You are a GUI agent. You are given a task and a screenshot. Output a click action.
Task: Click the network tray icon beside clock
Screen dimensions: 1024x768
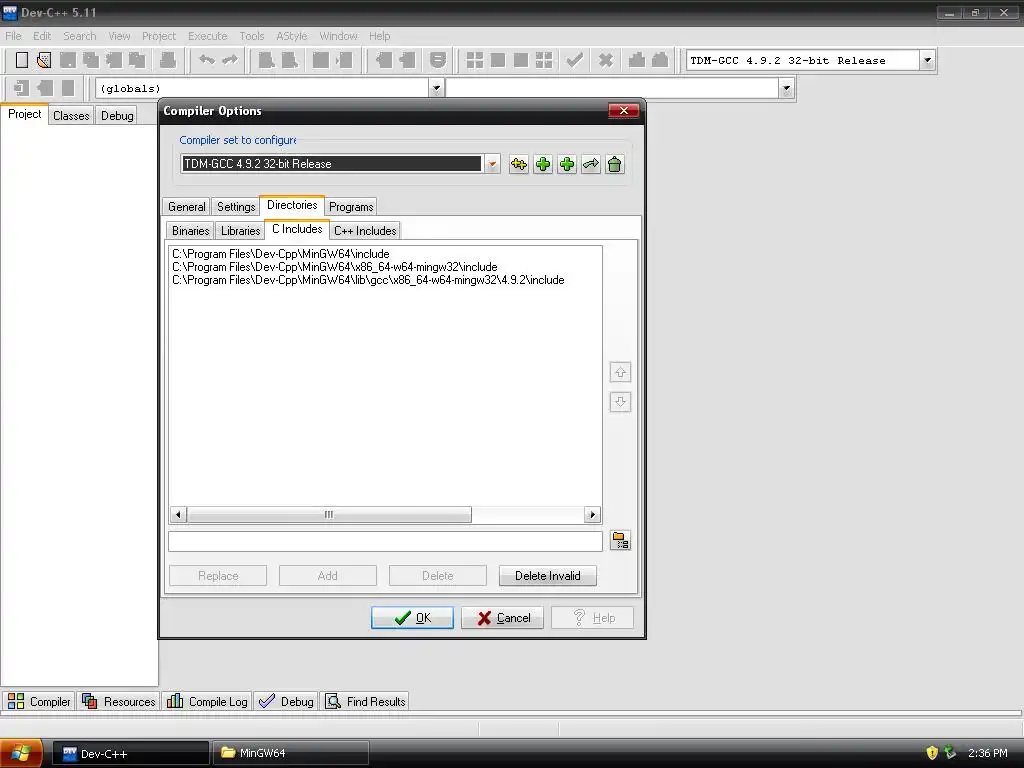(950, 753)
